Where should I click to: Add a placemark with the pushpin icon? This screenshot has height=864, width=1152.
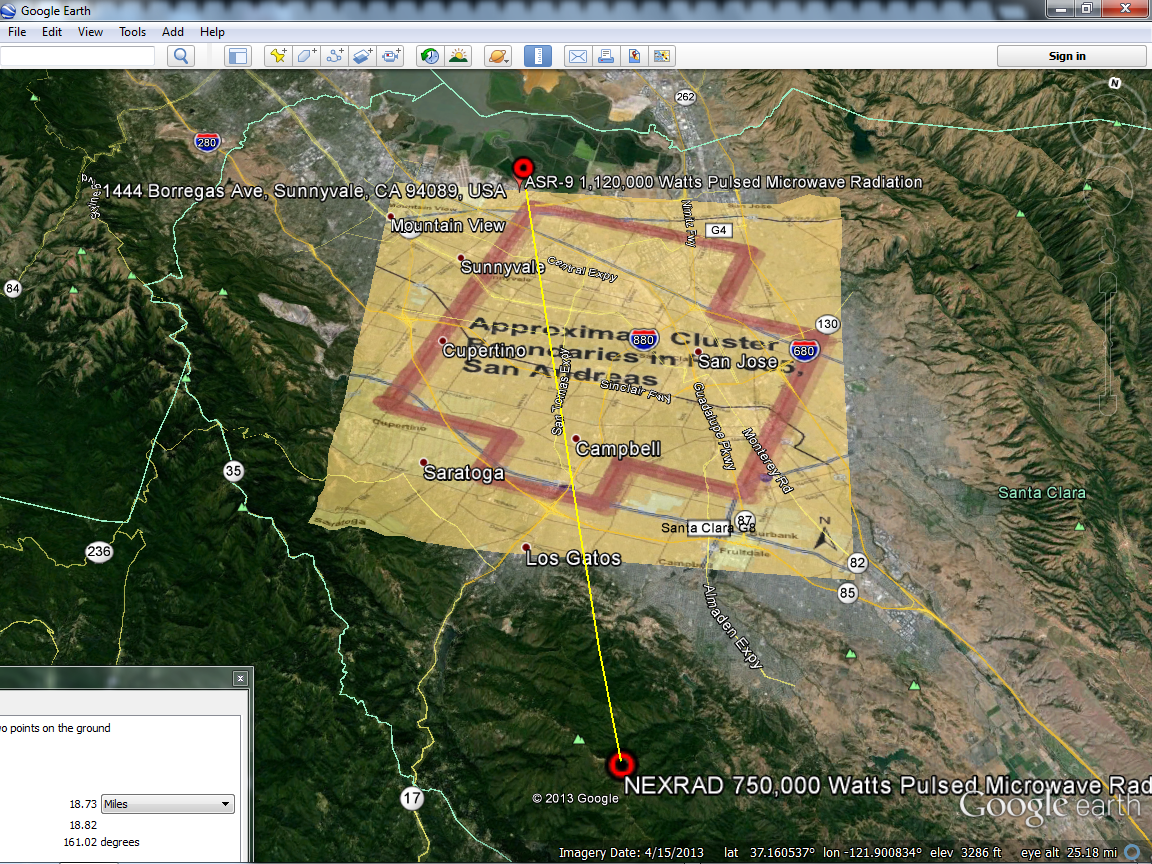click(x=277, y=56)
